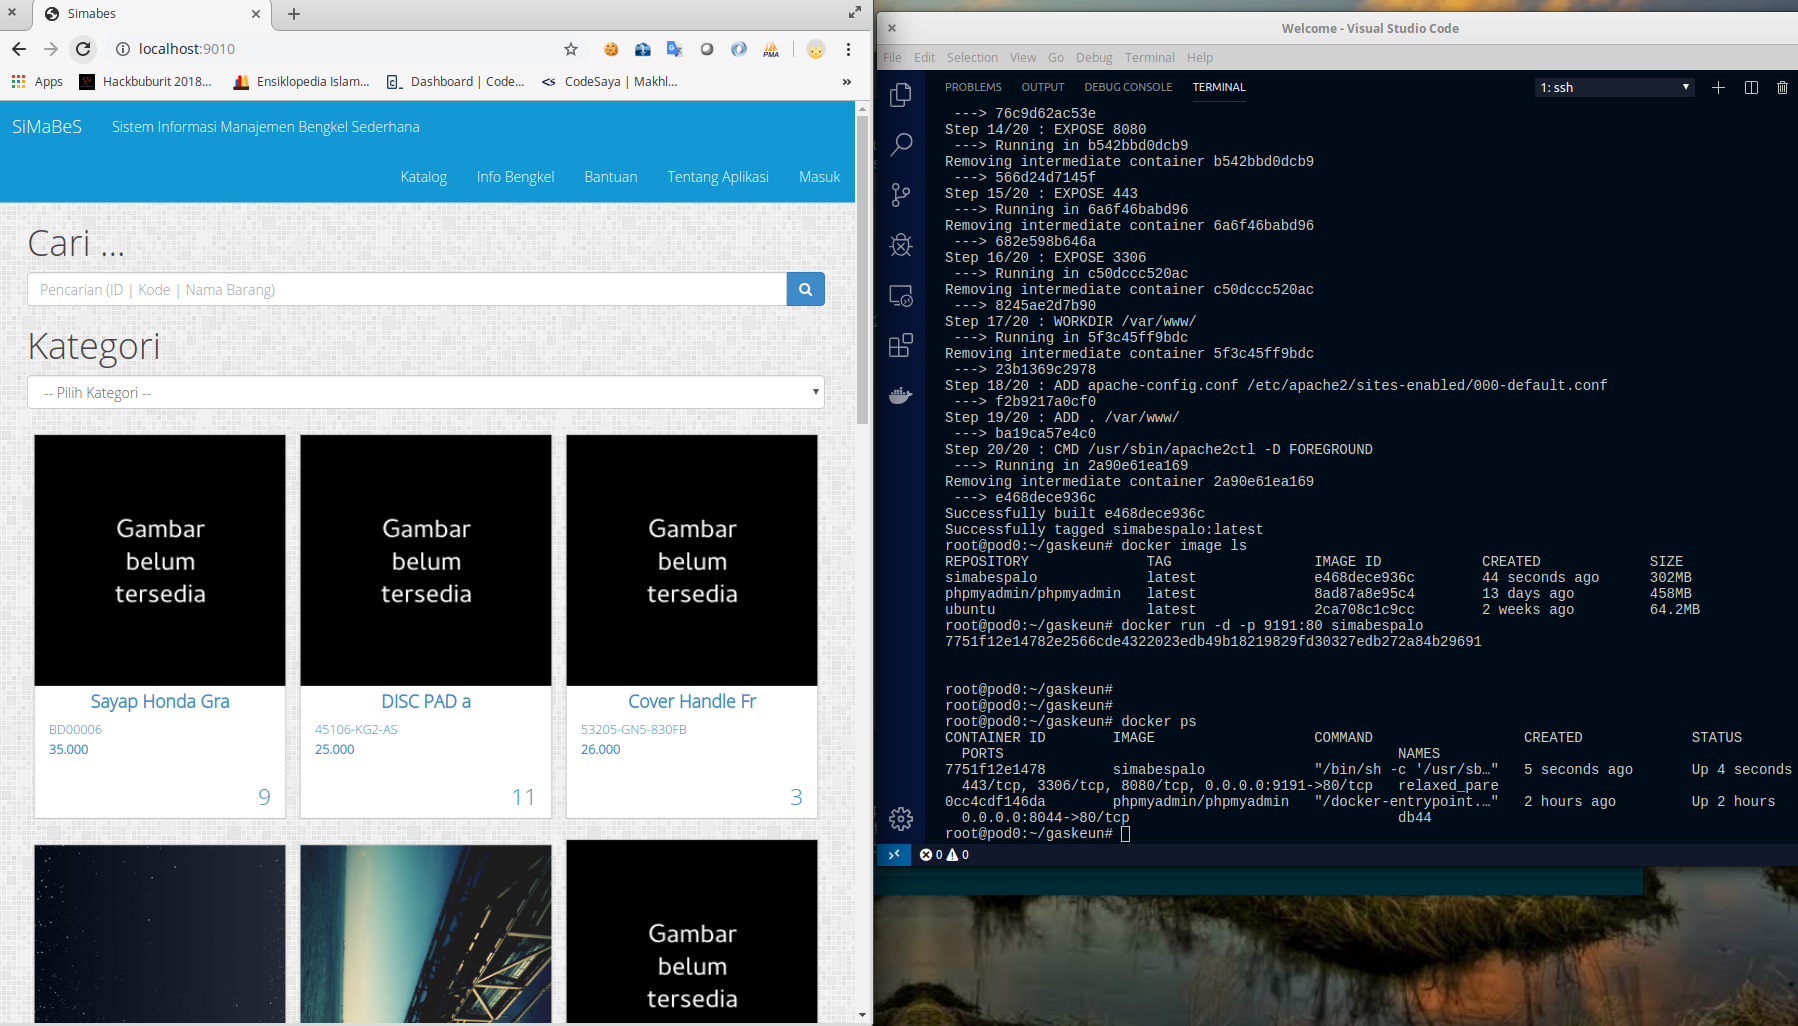This screenshot has width=1798, height=1026.
Task: Reload the localhost:9010 page
Action: tap(83, 49)
